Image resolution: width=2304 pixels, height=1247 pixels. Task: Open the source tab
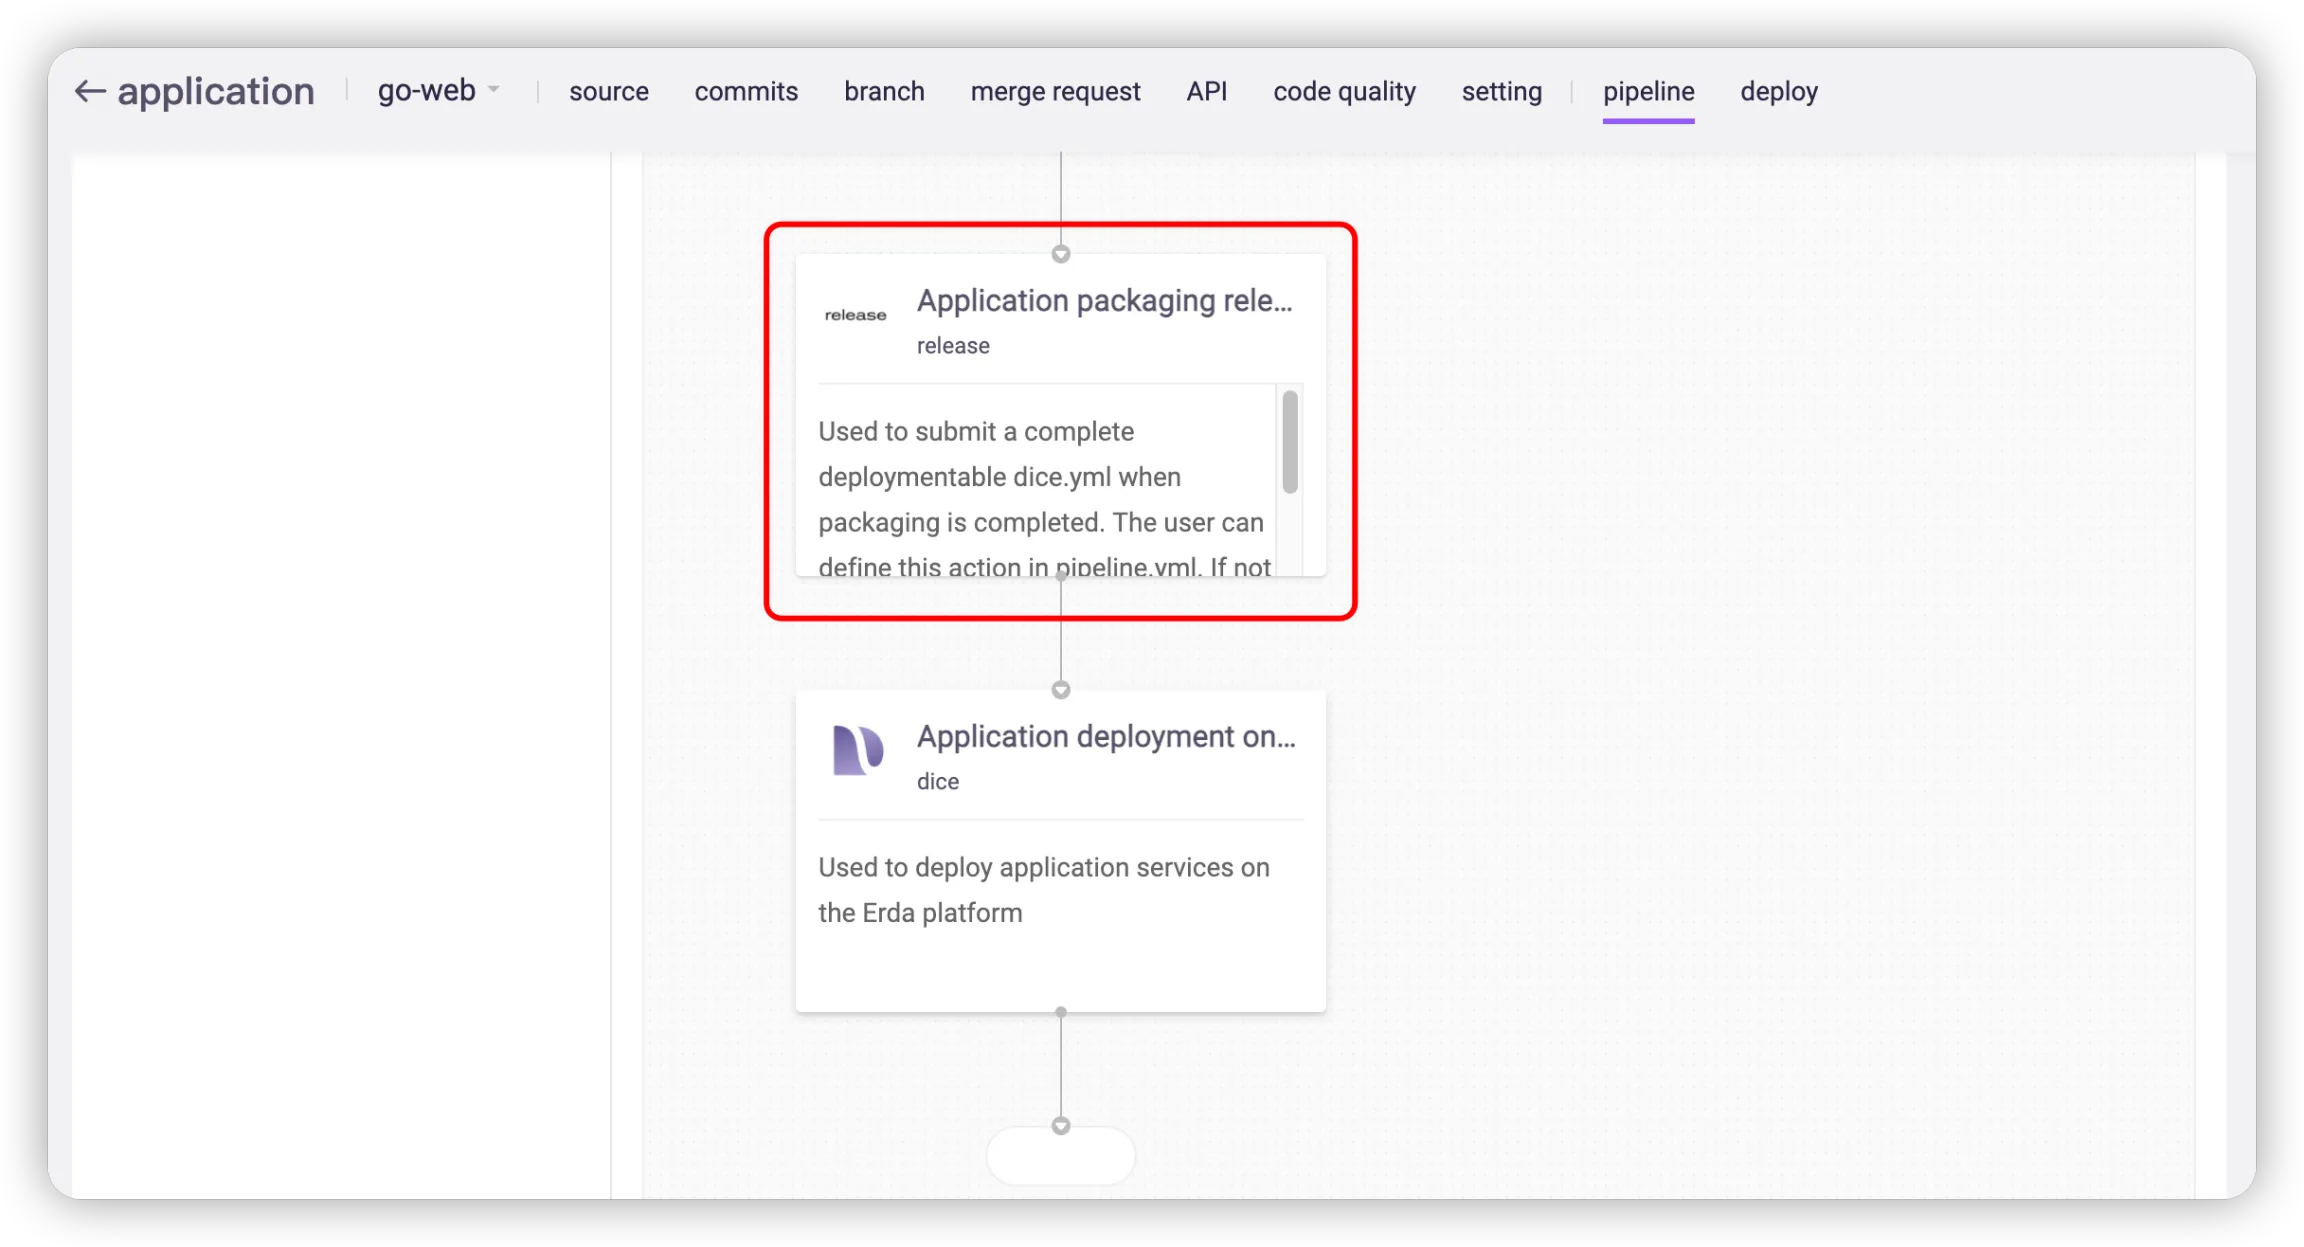click(608, 92)
